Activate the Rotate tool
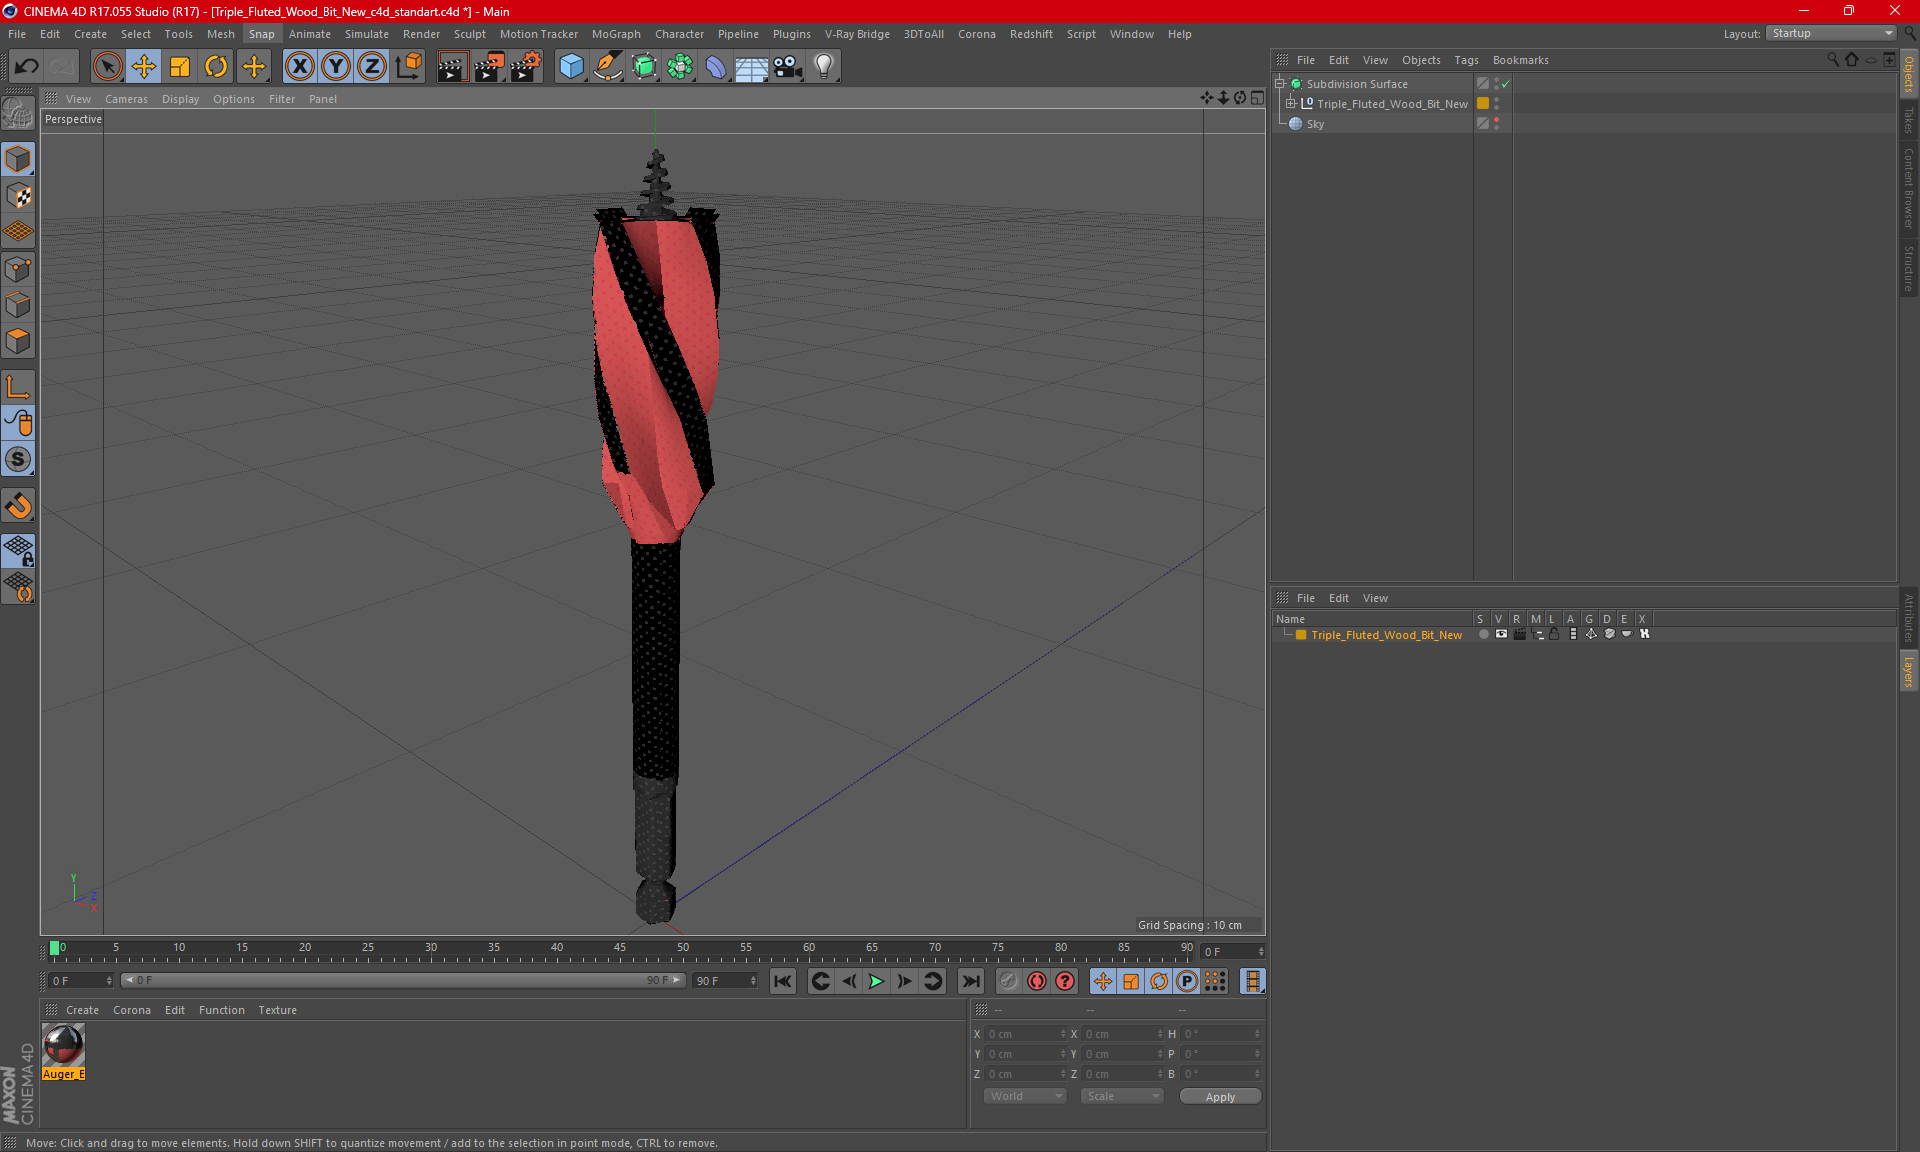The width and height of the screenshot is (1920, 1152). (x=216, y=67)
